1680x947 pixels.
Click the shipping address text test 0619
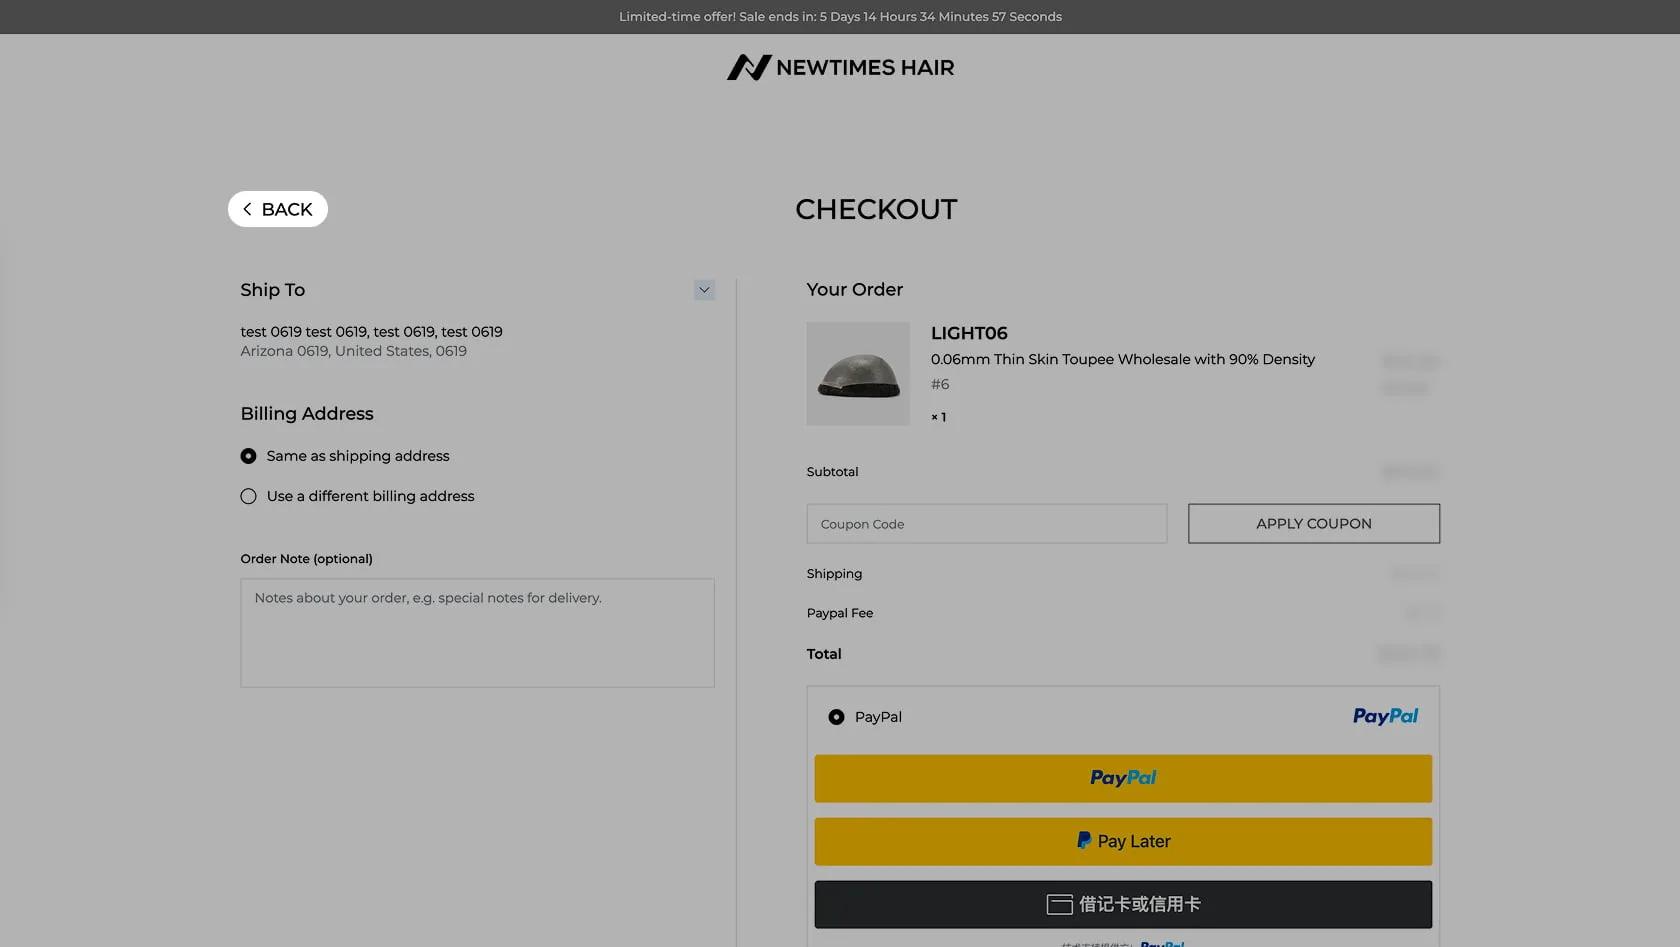pos(371,332)
